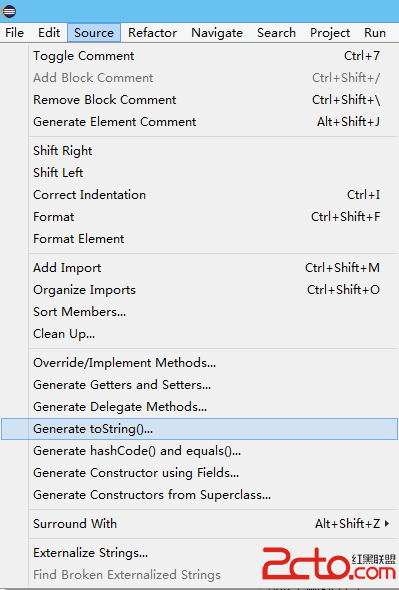Choose Organize Imports
The image size is (399, 590).
point(213,290)
